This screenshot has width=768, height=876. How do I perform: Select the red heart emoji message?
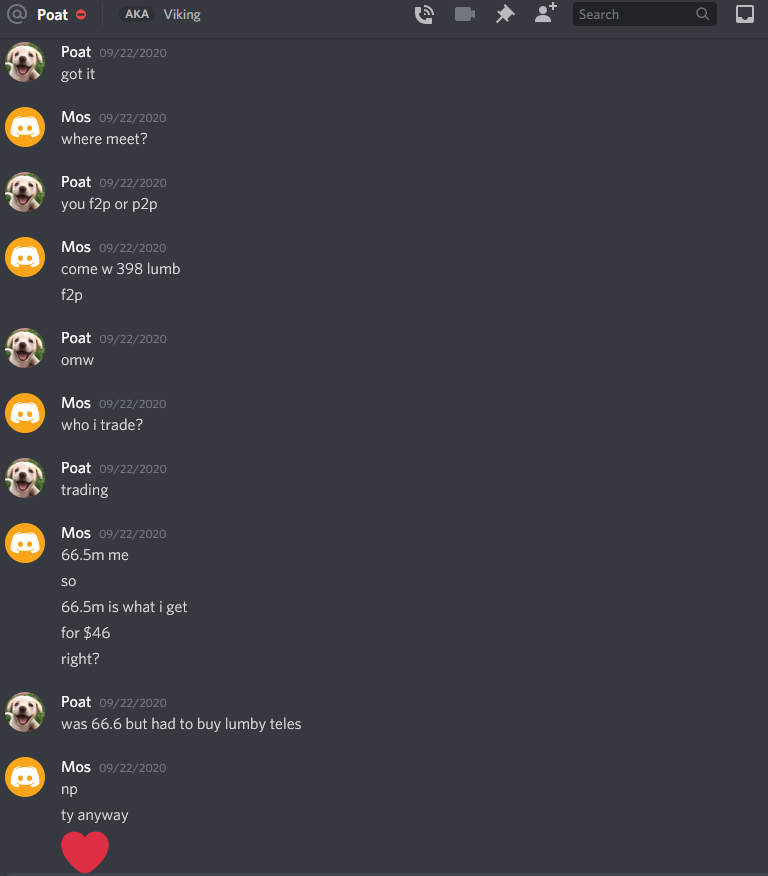[85, 851]
